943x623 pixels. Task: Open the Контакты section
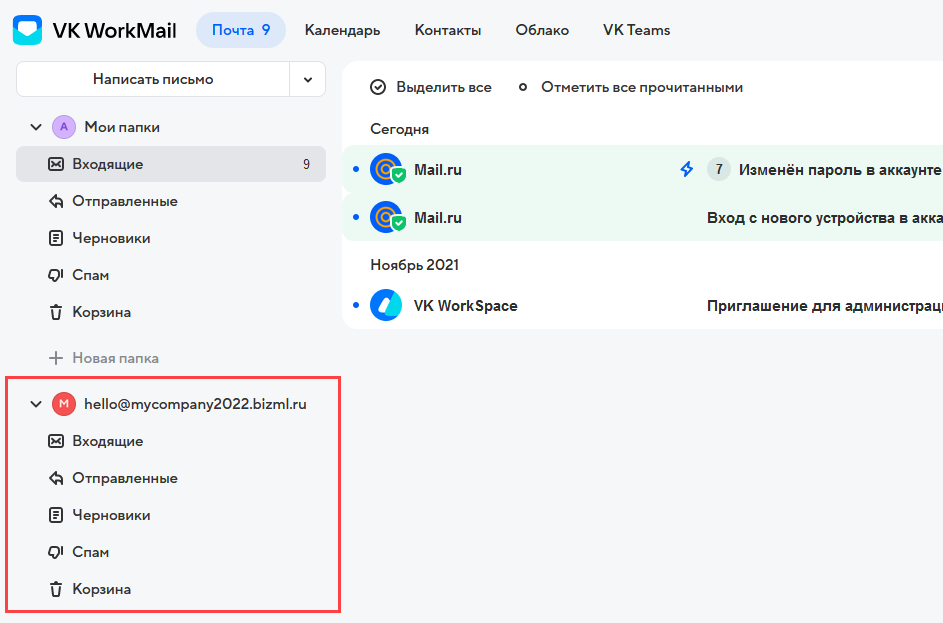(x=447, y=30)
